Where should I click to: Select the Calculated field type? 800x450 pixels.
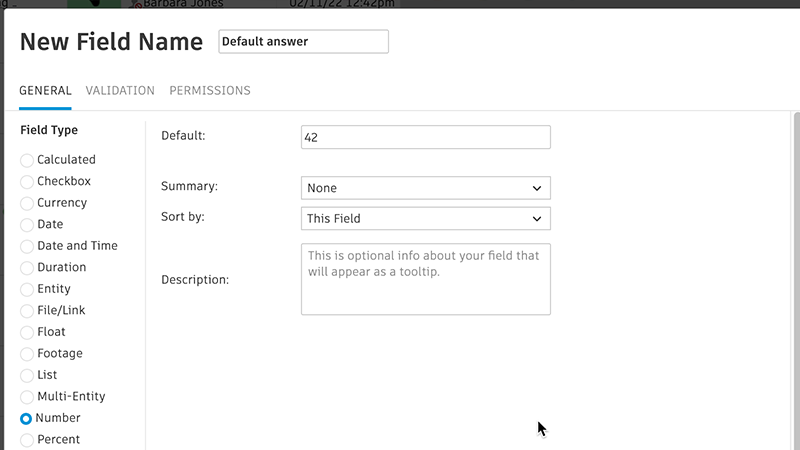pos(27,160)
